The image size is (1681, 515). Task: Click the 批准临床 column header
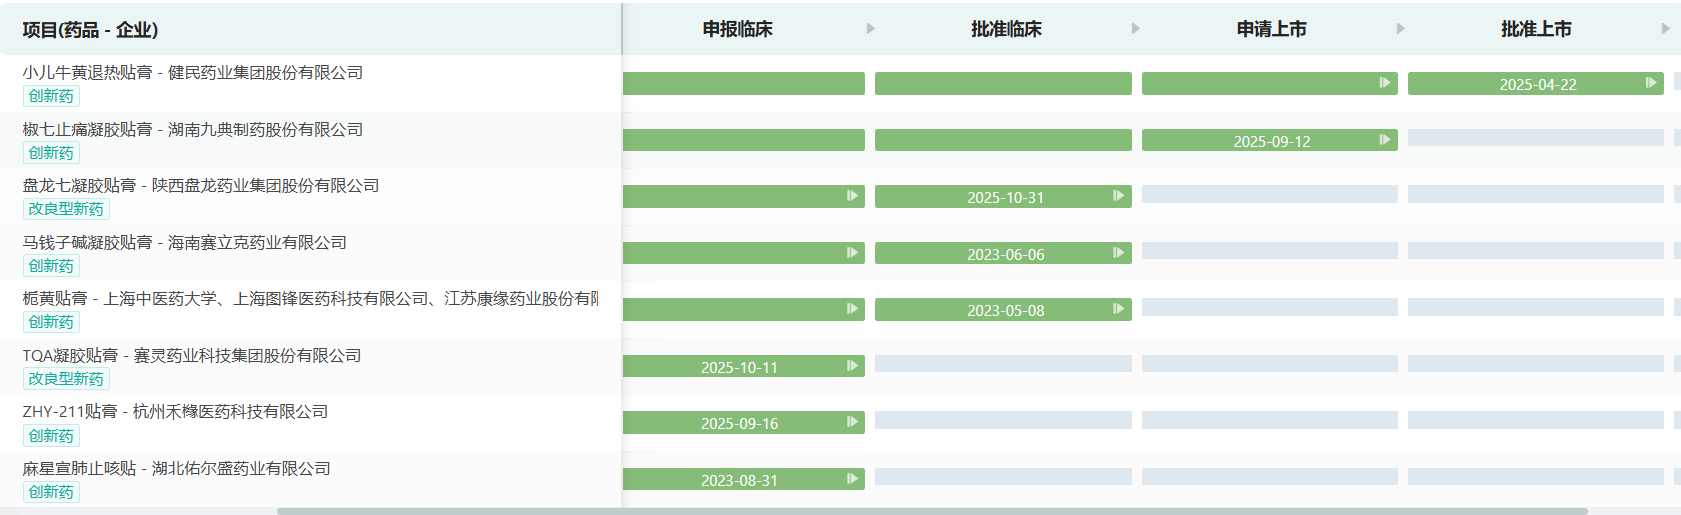[1006, 29]
